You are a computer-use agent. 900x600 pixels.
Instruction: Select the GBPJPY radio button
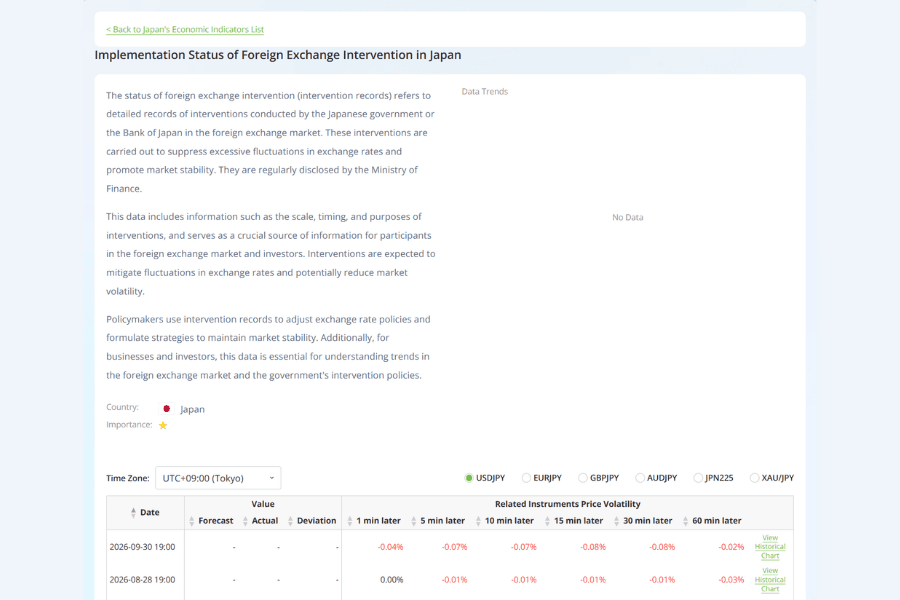(583, 478)
